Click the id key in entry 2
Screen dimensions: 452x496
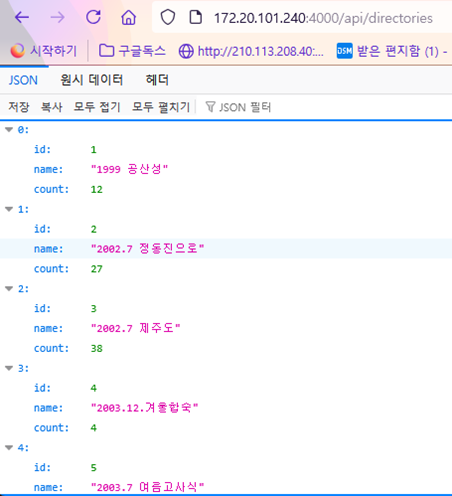point(42,308)
